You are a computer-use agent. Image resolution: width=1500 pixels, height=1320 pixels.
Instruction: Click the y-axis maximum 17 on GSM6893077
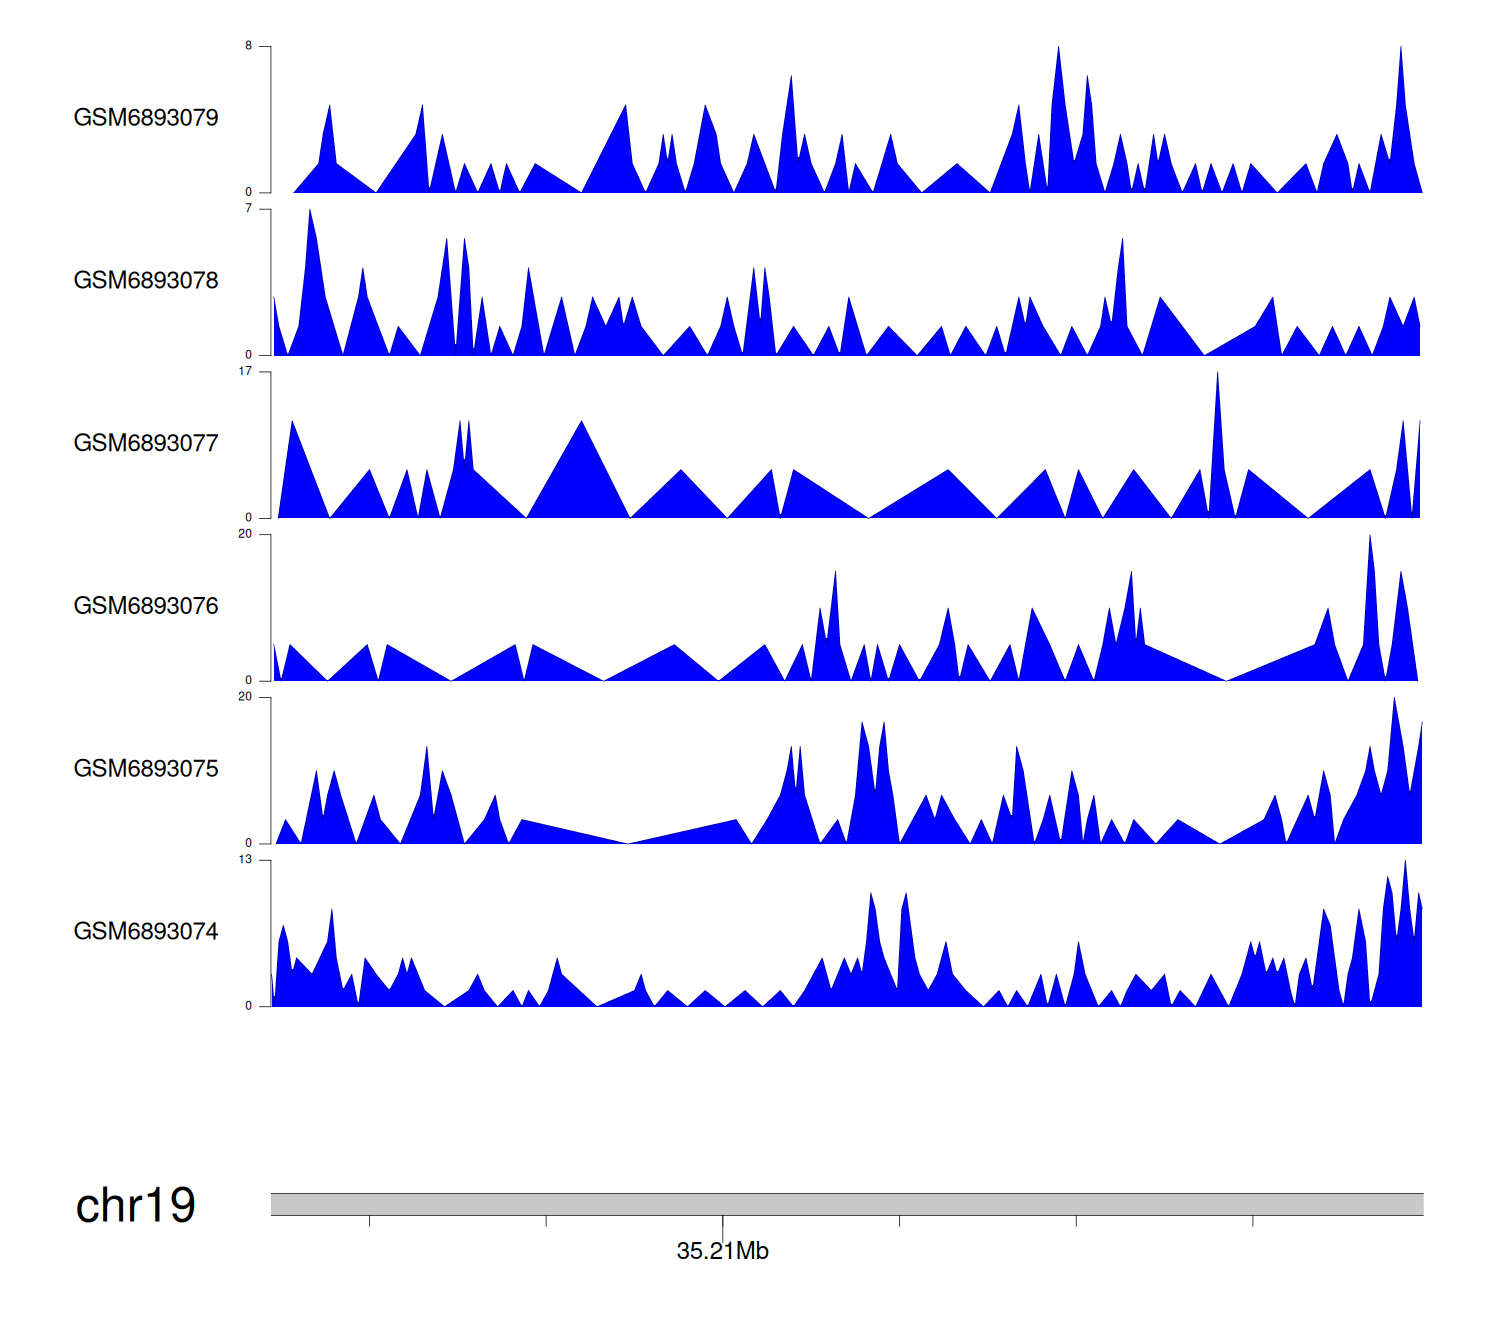tap(245, 371)
